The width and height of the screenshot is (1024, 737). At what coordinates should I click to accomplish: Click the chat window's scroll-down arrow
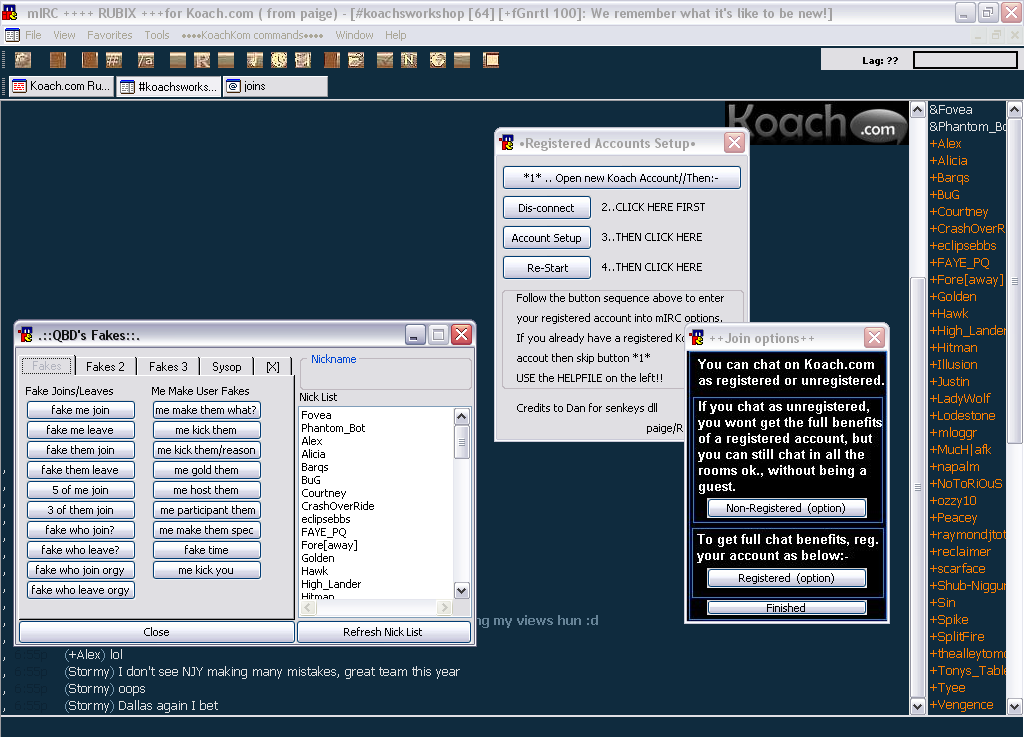point(918,706)
